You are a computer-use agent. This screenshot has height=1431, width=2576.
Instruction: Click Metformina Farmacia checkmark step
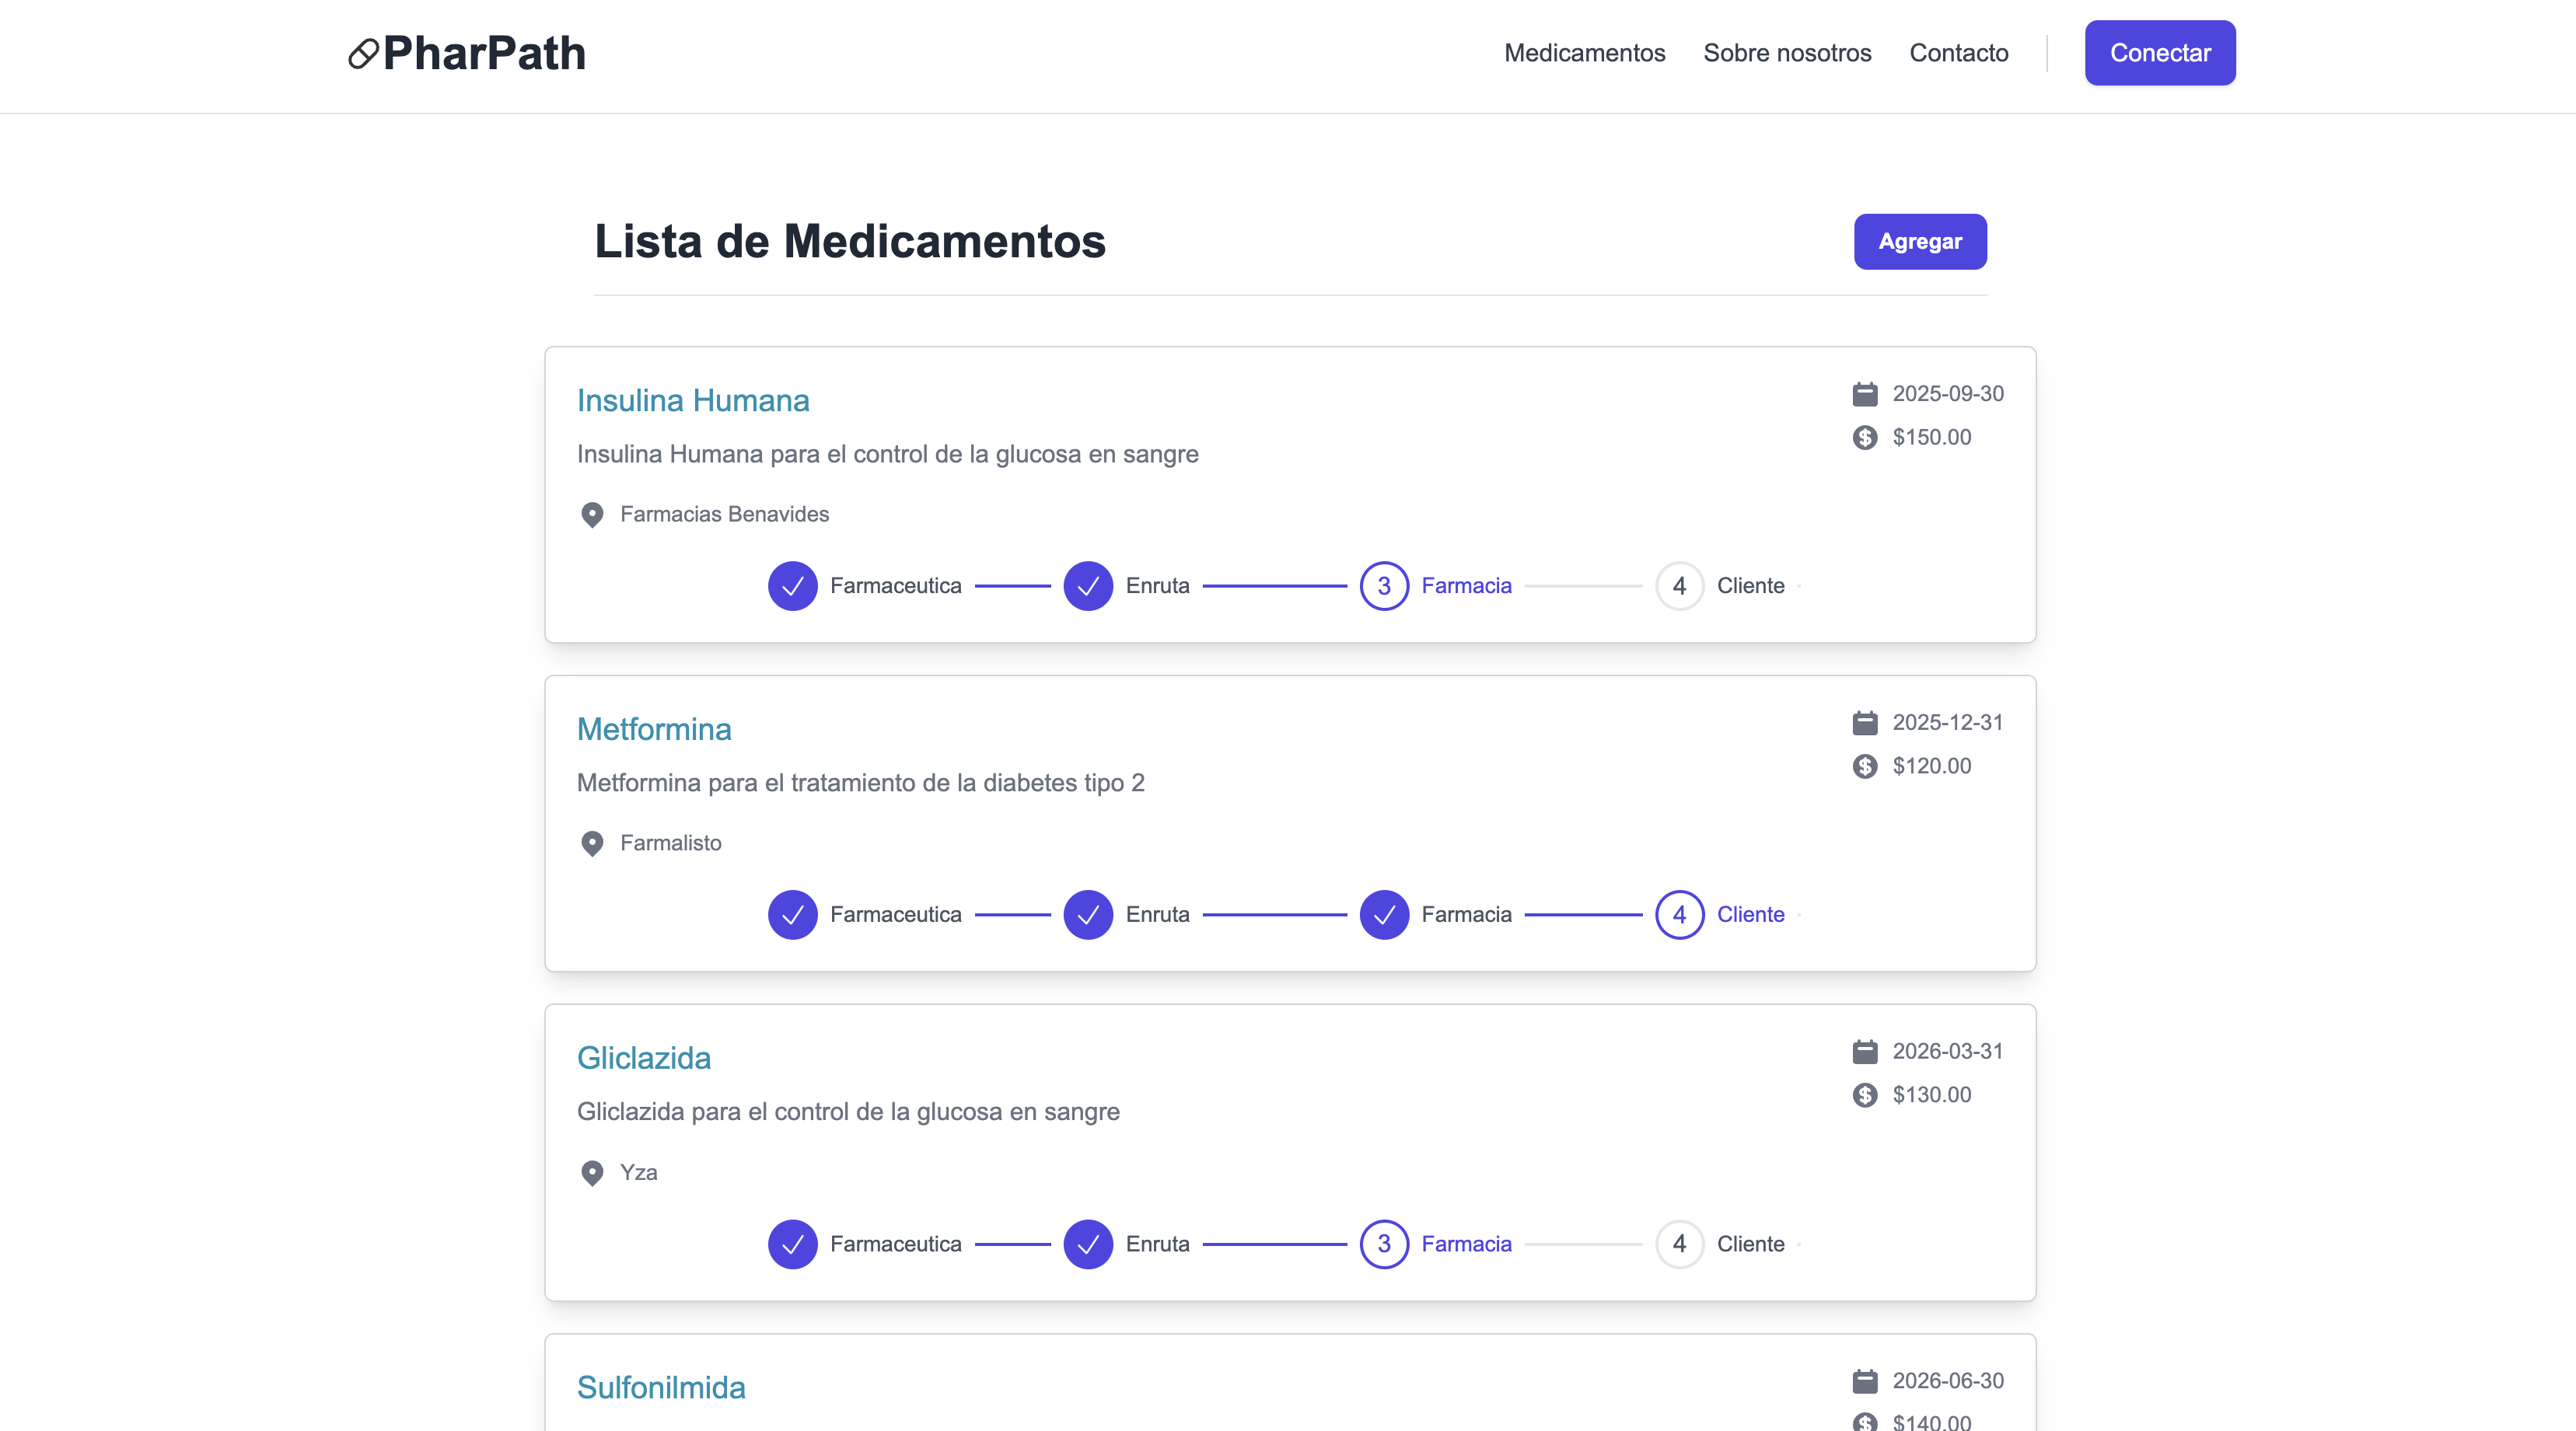point(1384,915)
